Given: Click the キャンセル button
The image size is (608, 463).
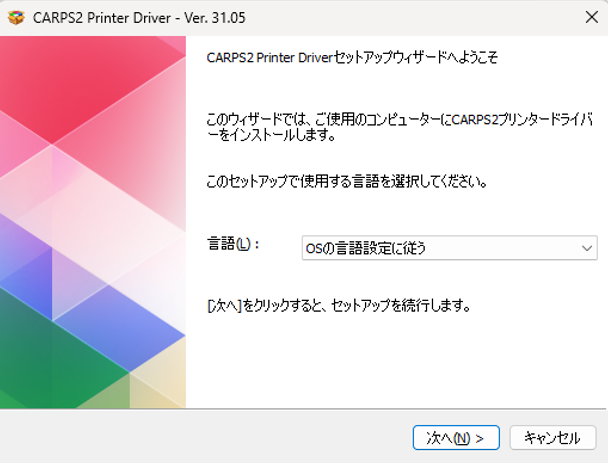Looking at the screenshot, I should pos(553,438).
